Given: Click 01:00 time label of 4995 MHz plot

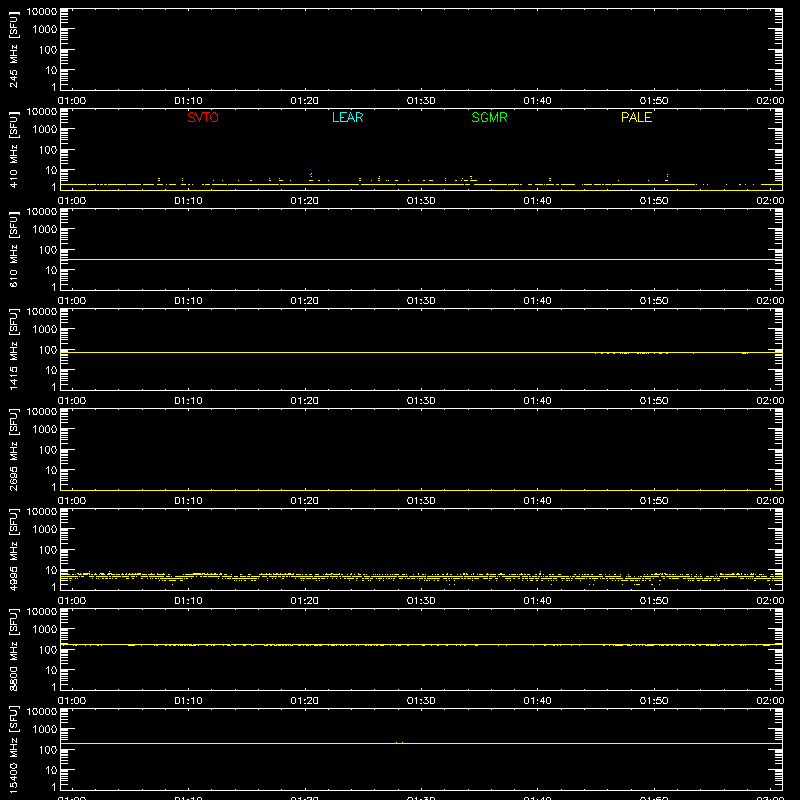Looking at the screenshot, I should pos(72,601).
